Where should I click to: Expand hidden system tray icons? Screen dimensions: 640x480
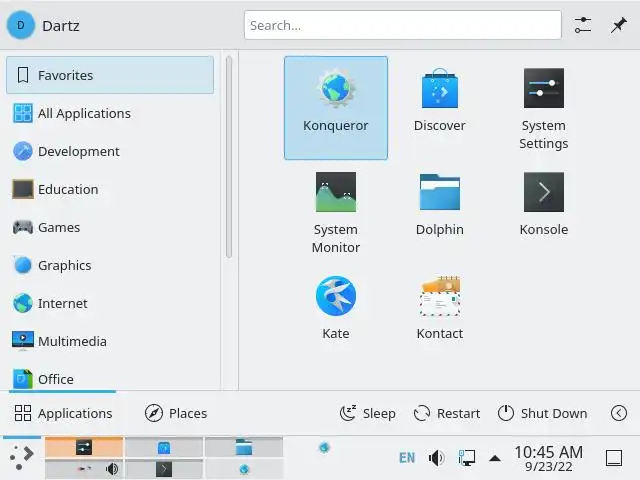click(495, 458)
